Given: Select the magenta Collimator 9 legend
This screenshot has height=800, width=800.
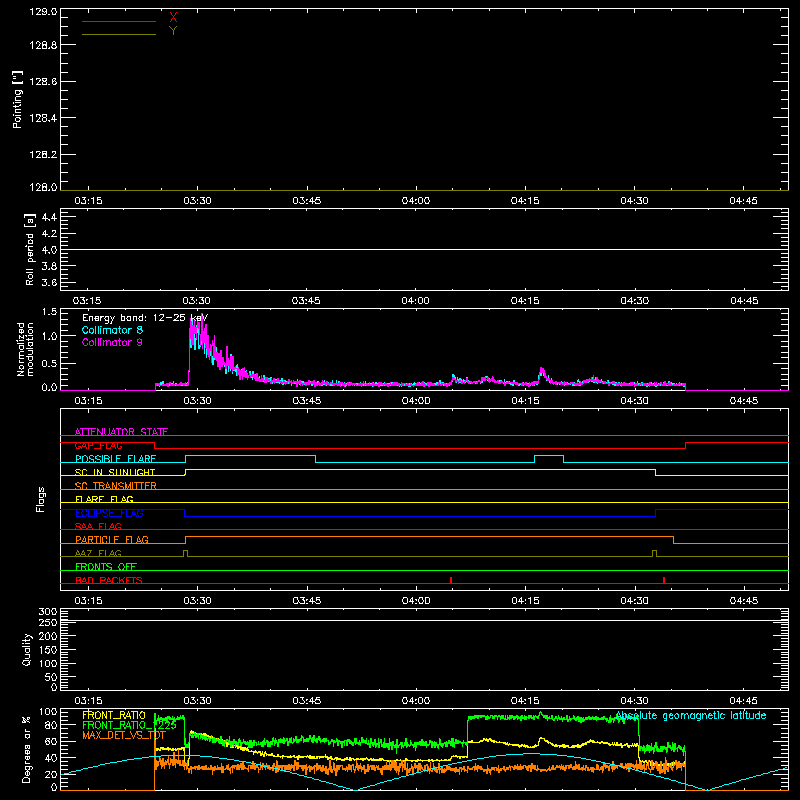Looking at the screenshot, I should click(x=112, y=342).
